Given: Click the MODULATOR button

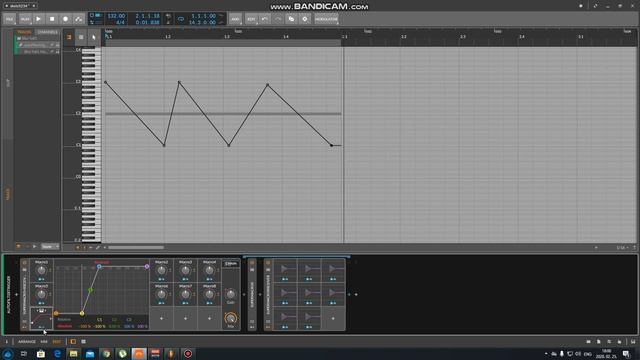Looking at the screenshot, I should (x=326, y=19).
